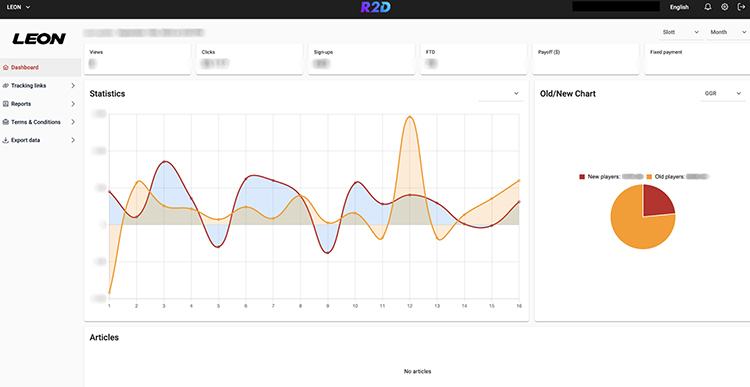
Task: Click the FTD stat card
Action: (x=474, y=59)
